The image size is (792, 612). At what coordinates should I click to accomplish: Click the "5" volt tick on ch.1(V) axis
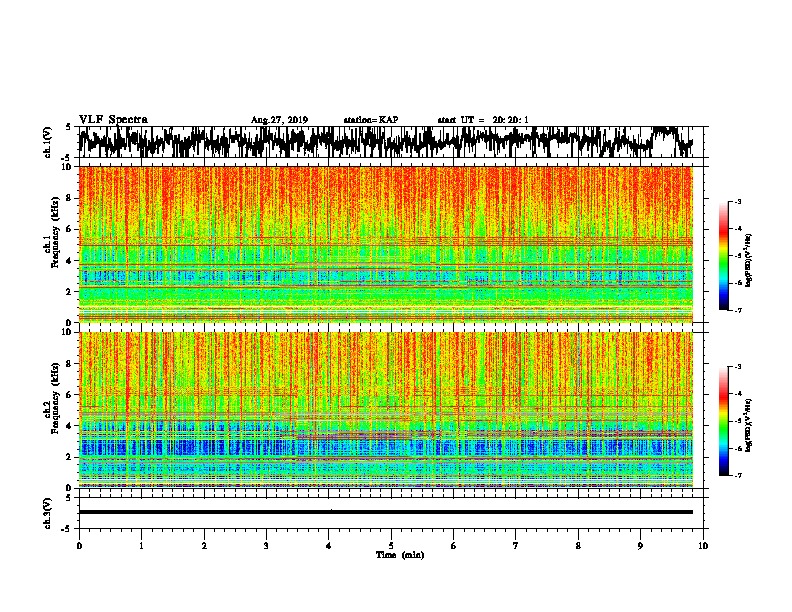tap(68, 127)
